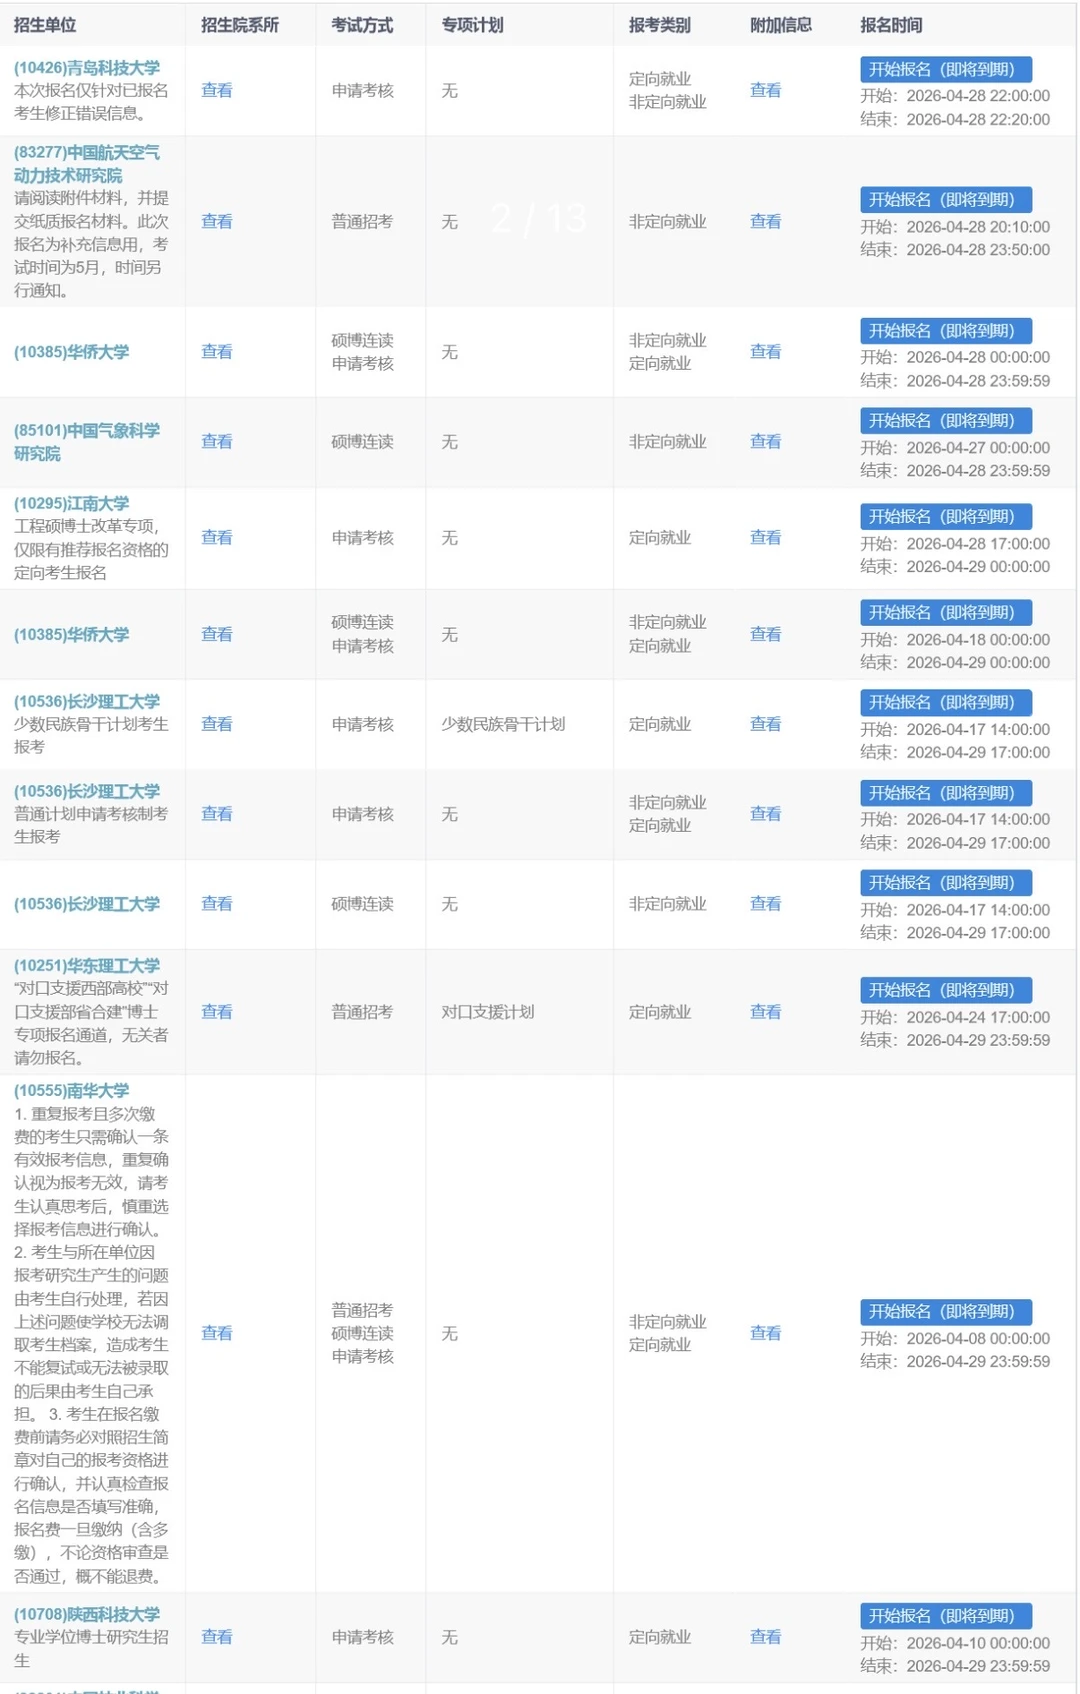The width and height of the screenshot is (1080, 1694).
Task: Click the 考试方式 column header
Action: [x=362, y=25]
